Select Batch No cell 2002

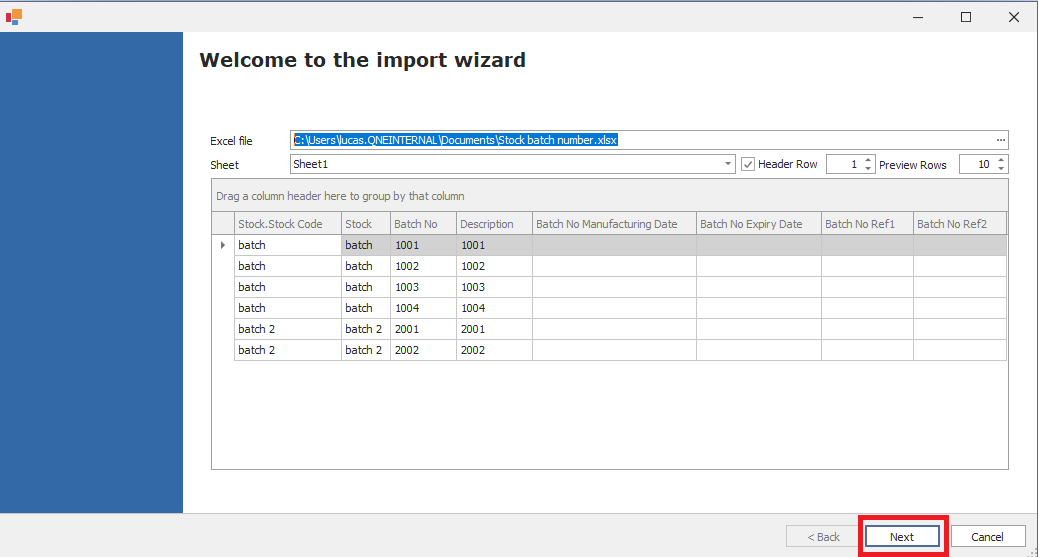point(423,350)
